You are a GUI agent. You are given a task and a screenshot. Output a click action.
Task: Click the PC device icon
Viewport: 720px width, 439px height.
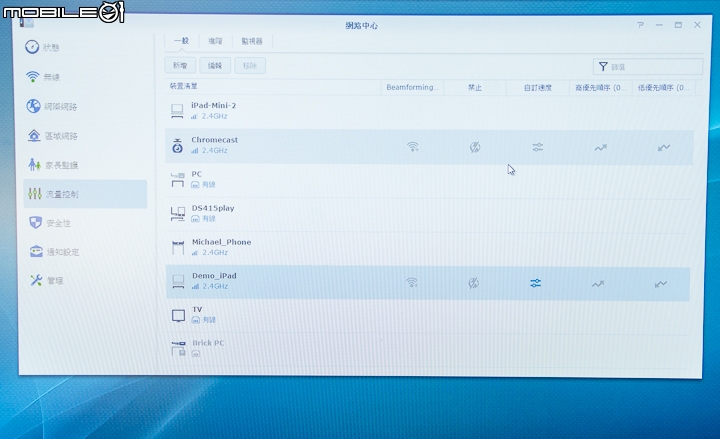point(177,180)
